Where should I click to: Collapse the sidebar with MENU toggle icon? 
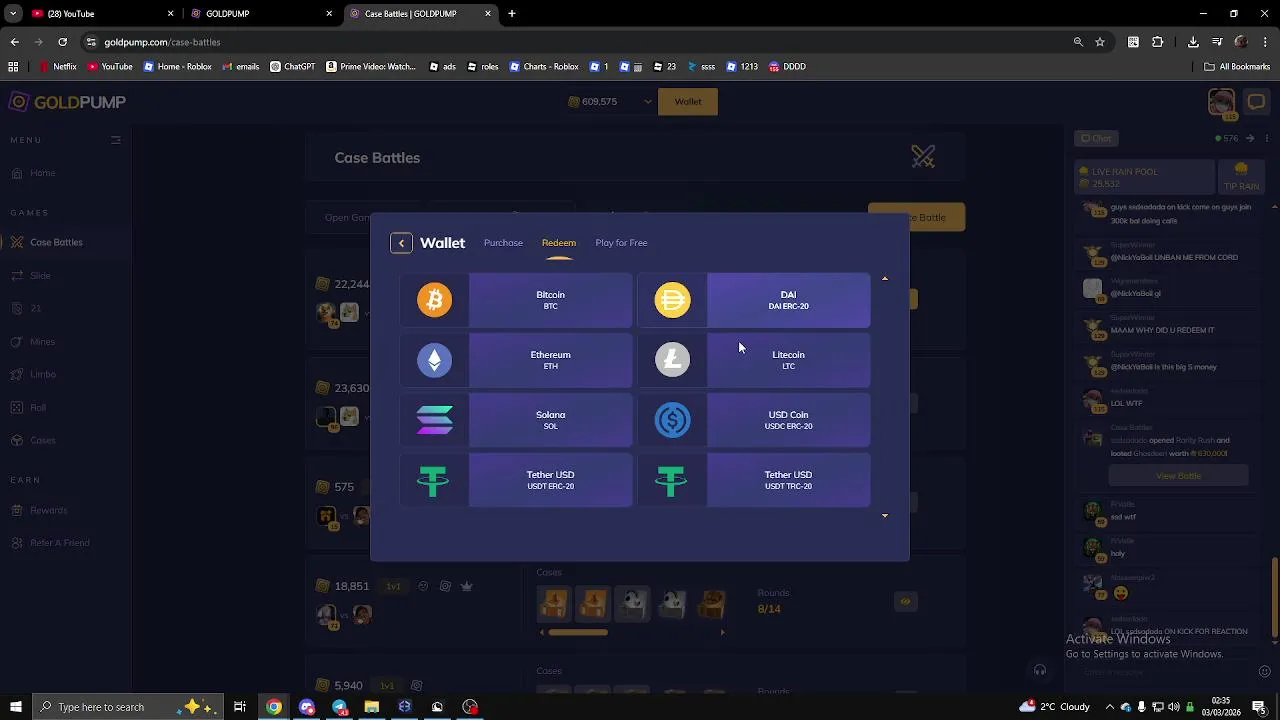(116, 140)
